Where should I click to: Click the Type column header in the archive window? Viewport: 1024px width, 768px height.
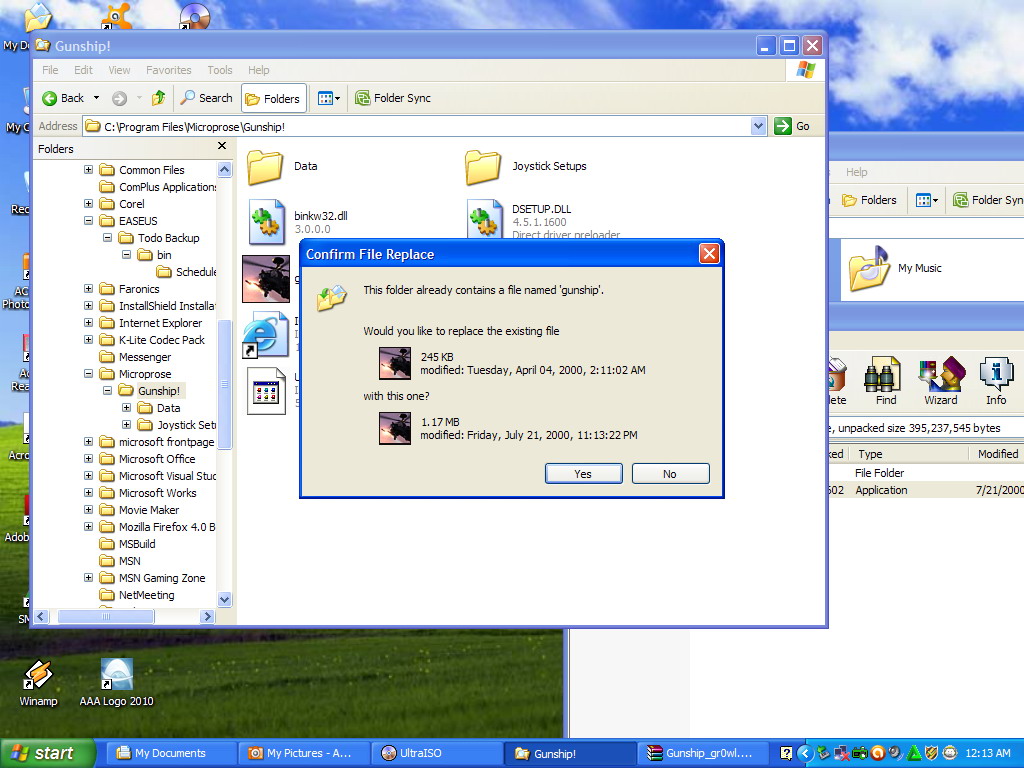(909, 454)
